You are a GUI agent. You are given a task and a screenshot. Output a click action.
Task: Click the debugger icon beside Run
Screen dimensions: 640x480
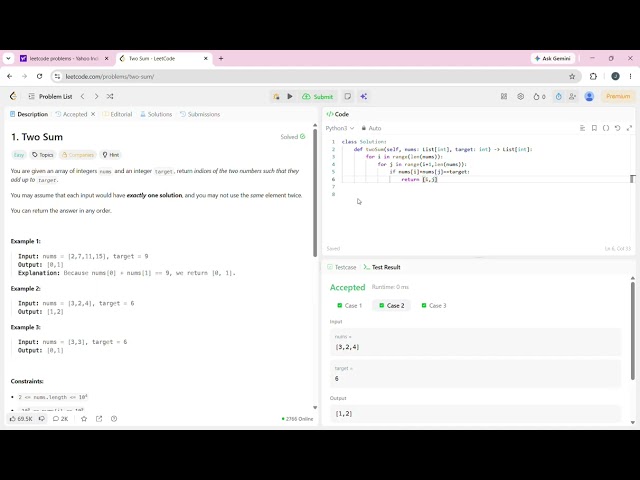coord(276,96)
